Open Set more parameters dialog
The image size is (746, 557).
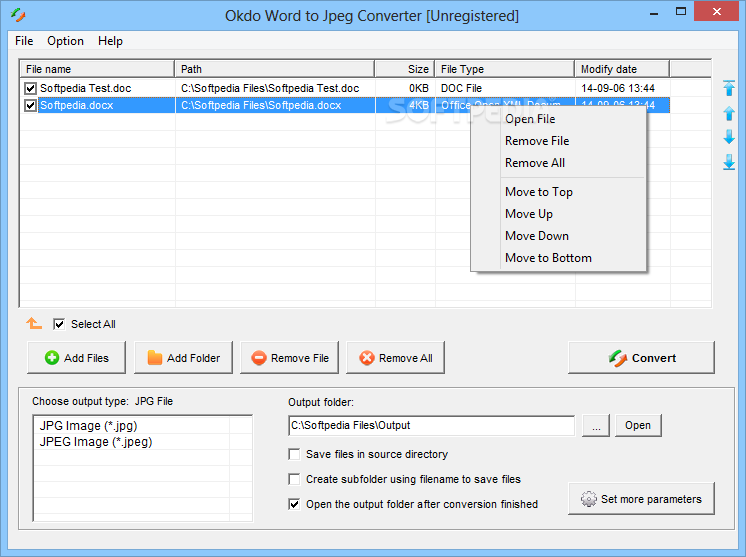[x=641, y=498]
